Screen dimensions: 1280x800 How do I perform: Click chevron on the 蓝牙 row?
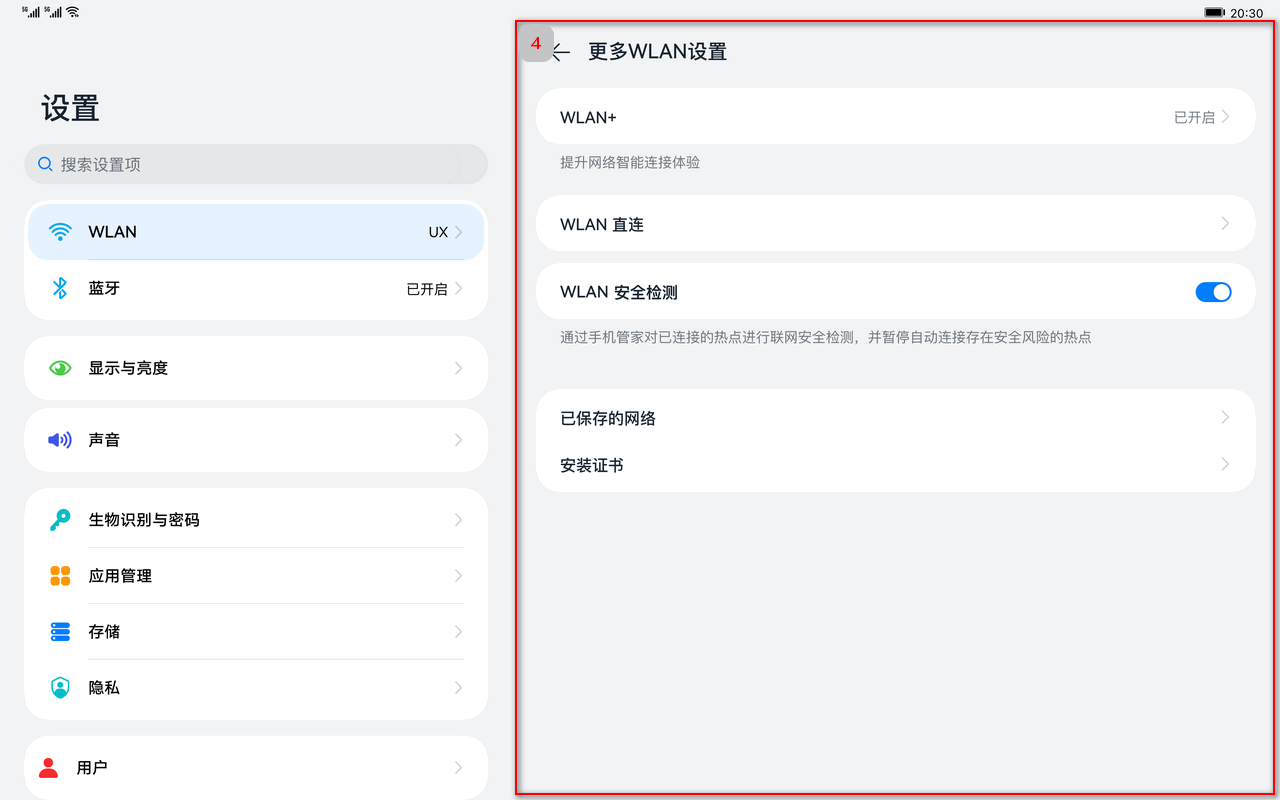tap(458, 288)
